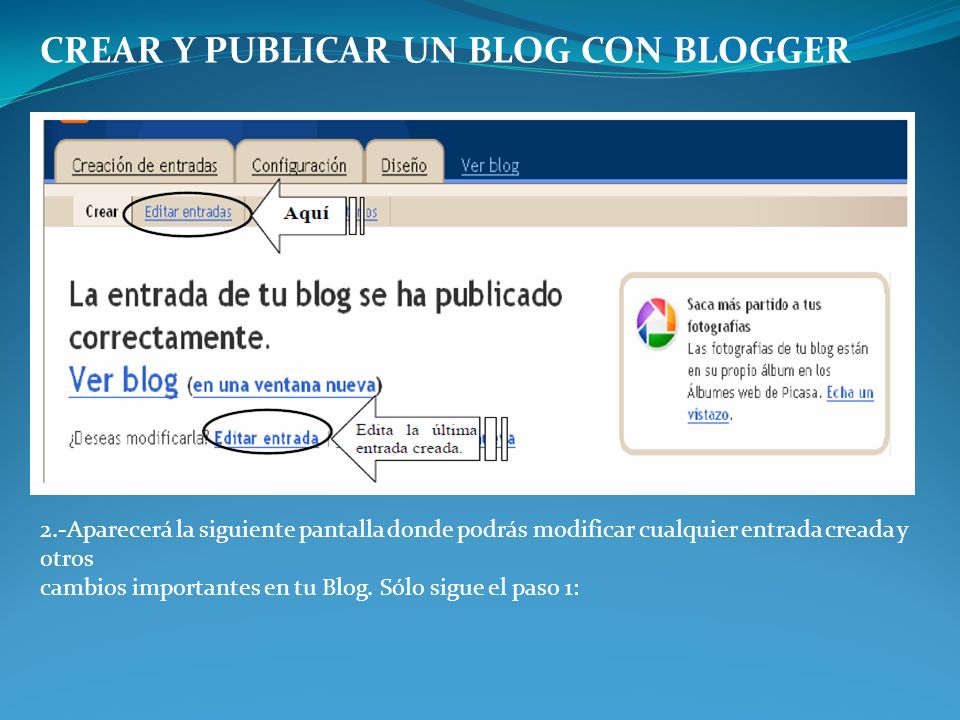Select the Crear sub-tab

click(102, 212)
